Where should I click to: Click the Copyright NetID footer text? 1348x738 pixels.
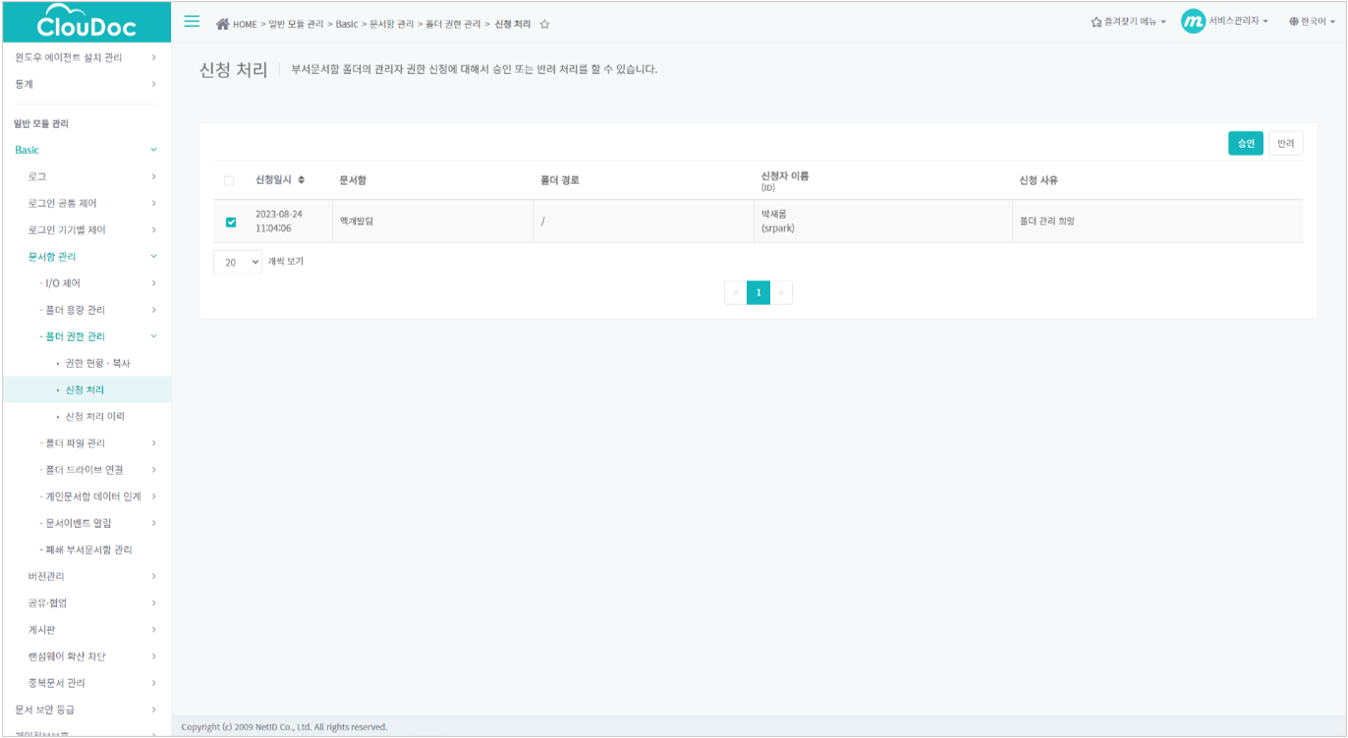tap(284, 727)
